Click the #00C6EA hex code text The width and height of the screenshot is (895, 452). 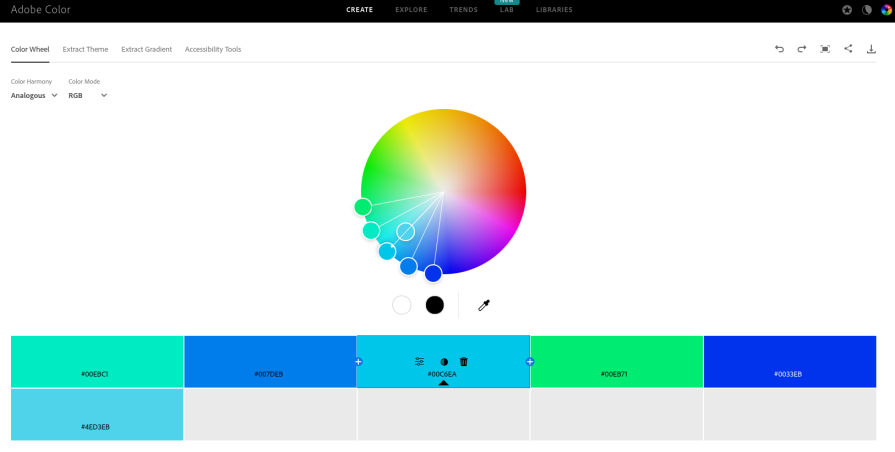[442, 374]
